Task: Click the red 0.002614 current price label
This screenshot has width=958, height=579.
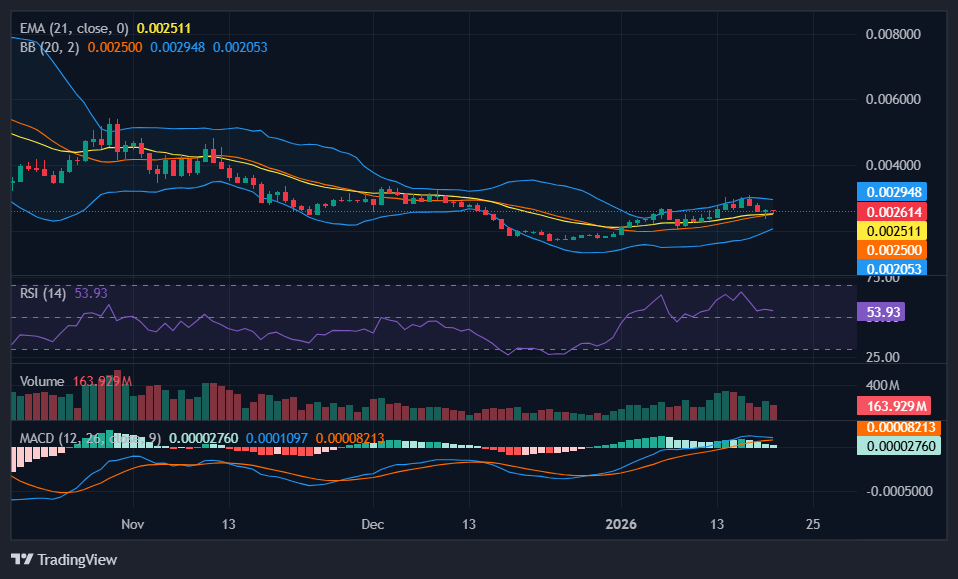Action: (891, 211)
